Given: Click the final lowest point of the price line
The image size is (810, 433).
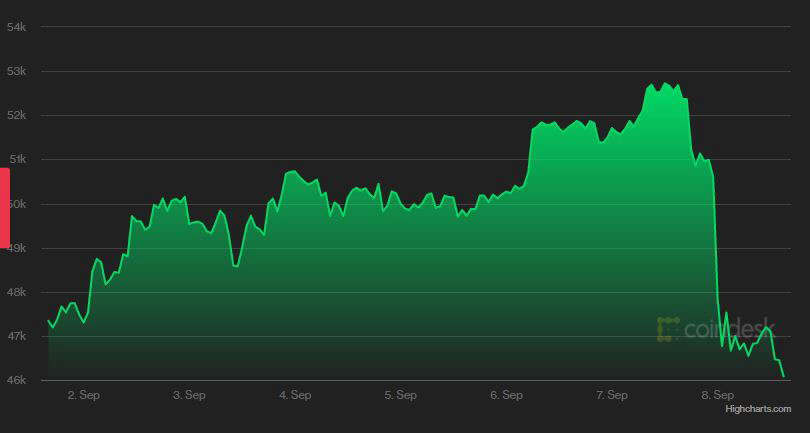Looking at the screenshot, I should (783, 376).
